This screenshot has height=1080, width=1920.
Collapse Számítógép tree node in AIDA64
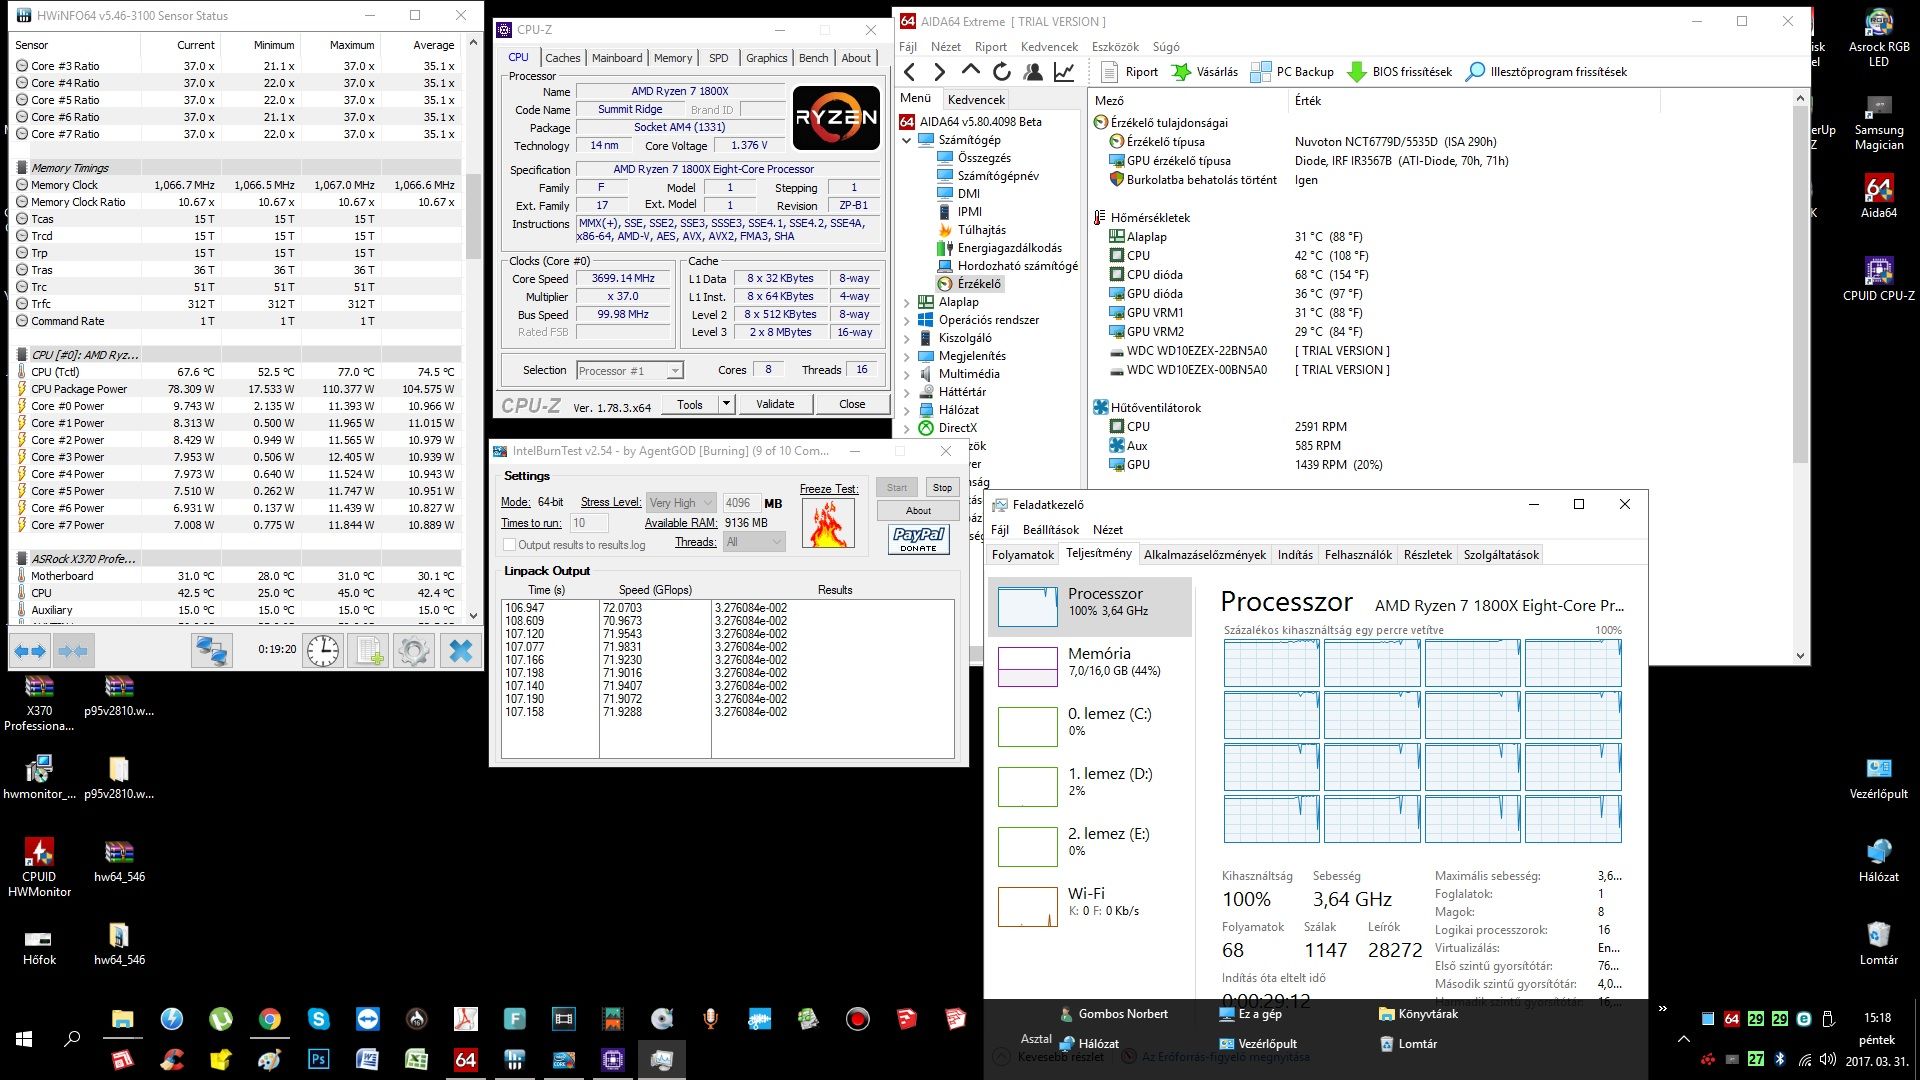pyautogui.click(x=907, y=140)
